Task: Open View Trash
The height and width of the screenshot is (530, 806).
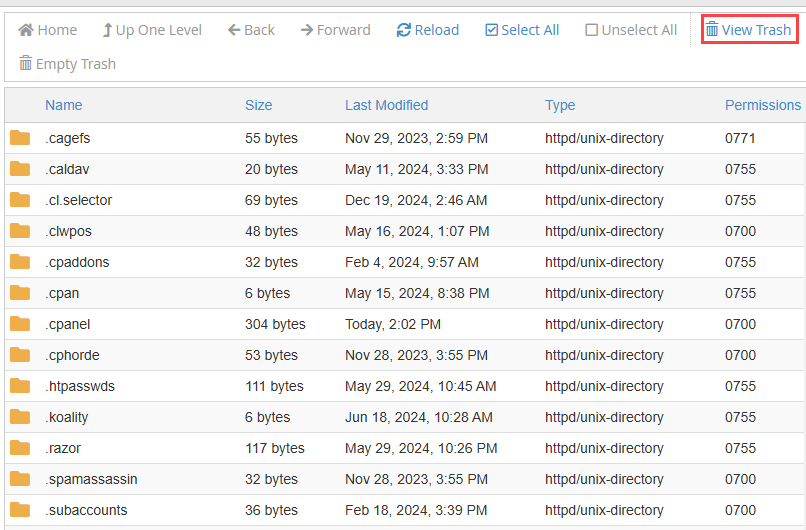Action: click(x=748, y=30)
